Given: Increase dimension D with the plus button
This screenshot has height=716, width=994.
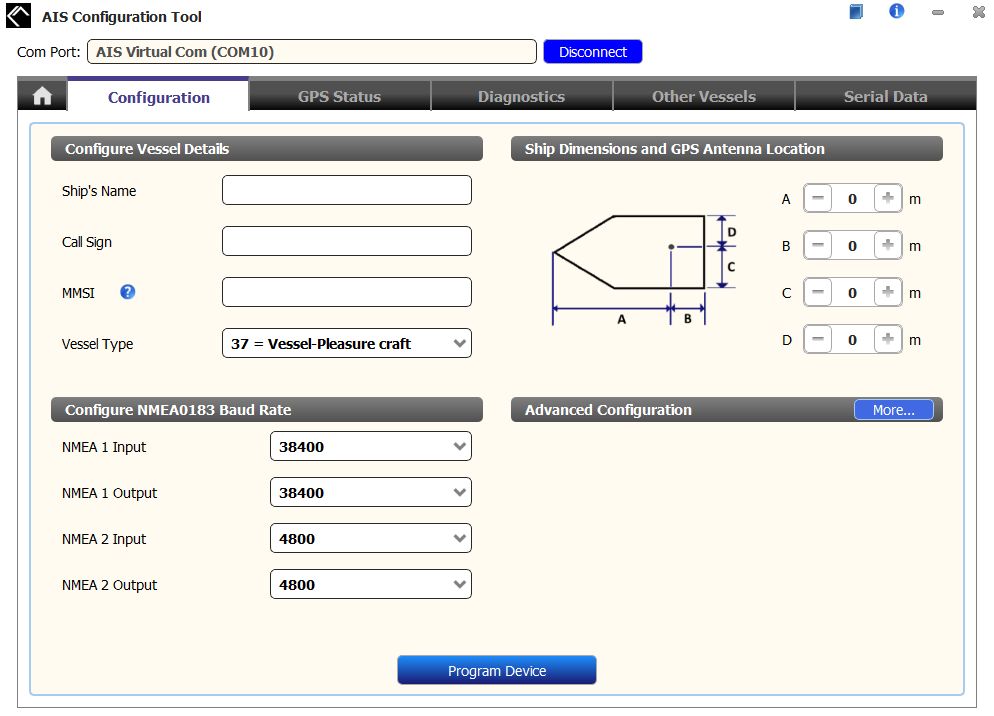Looking at the screenshot, I should coord(887,339).
